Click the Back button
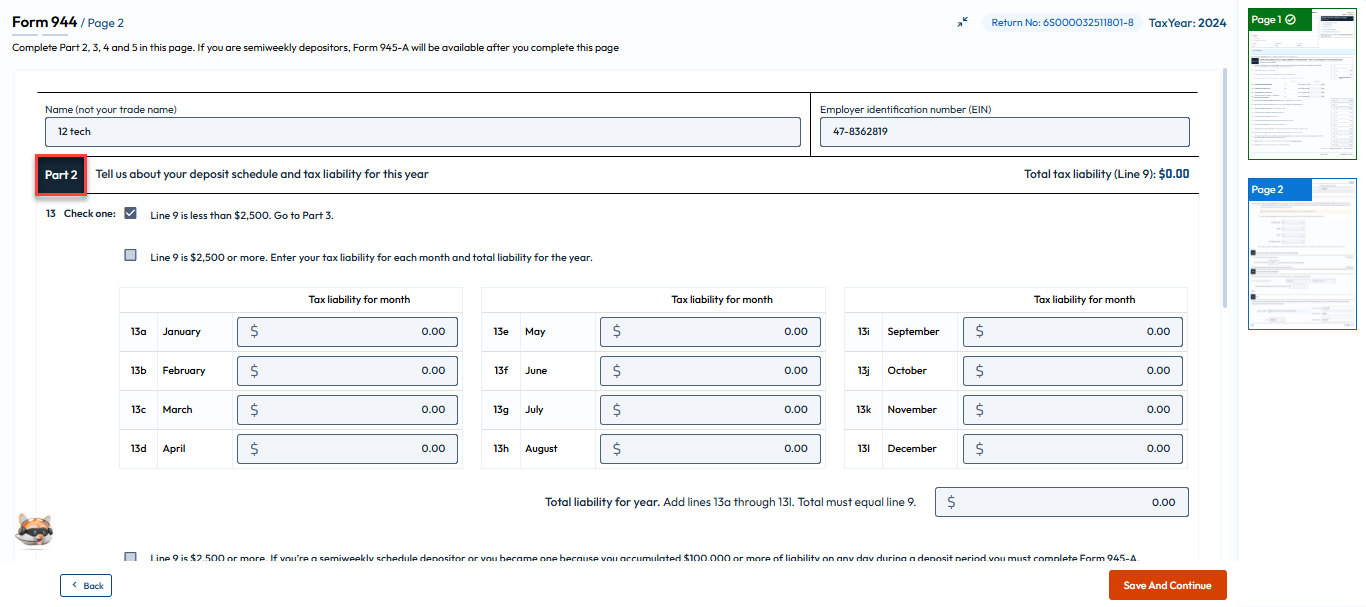The height and width of the screenshot is (607, 1366). 86,585
